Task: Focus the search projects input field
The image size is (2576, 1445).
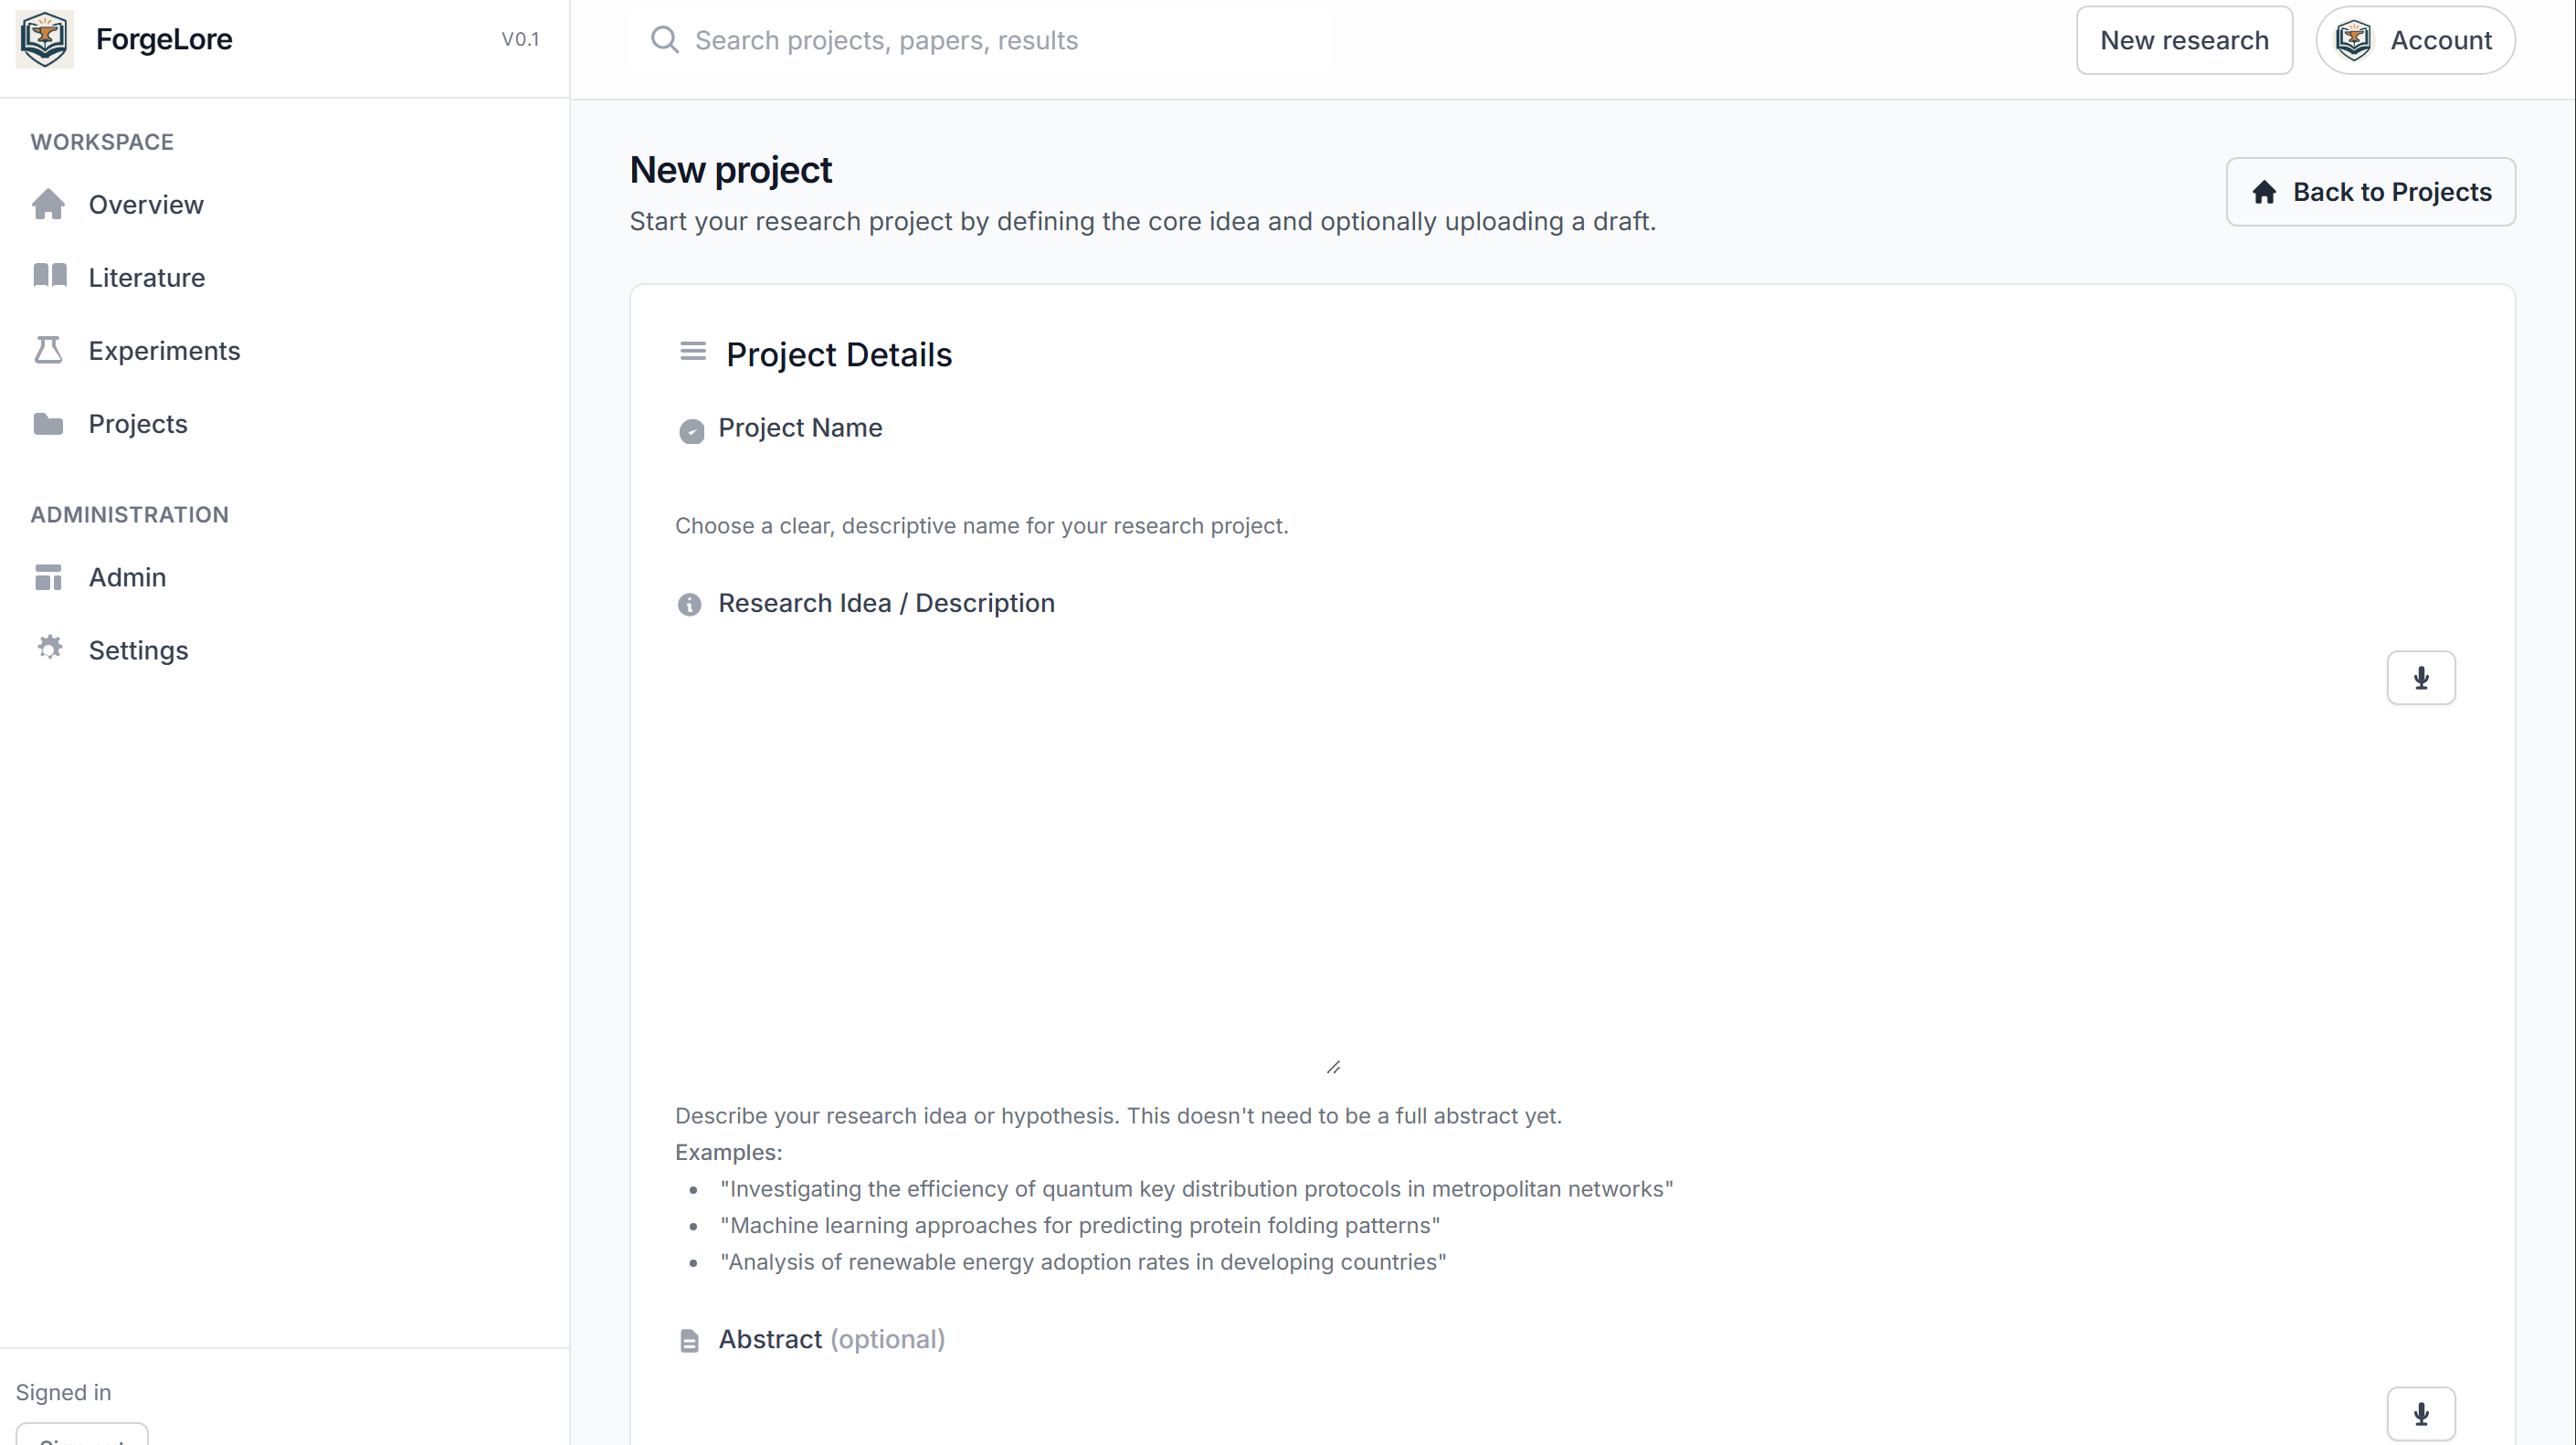Action: click(x=1000, y=40)
